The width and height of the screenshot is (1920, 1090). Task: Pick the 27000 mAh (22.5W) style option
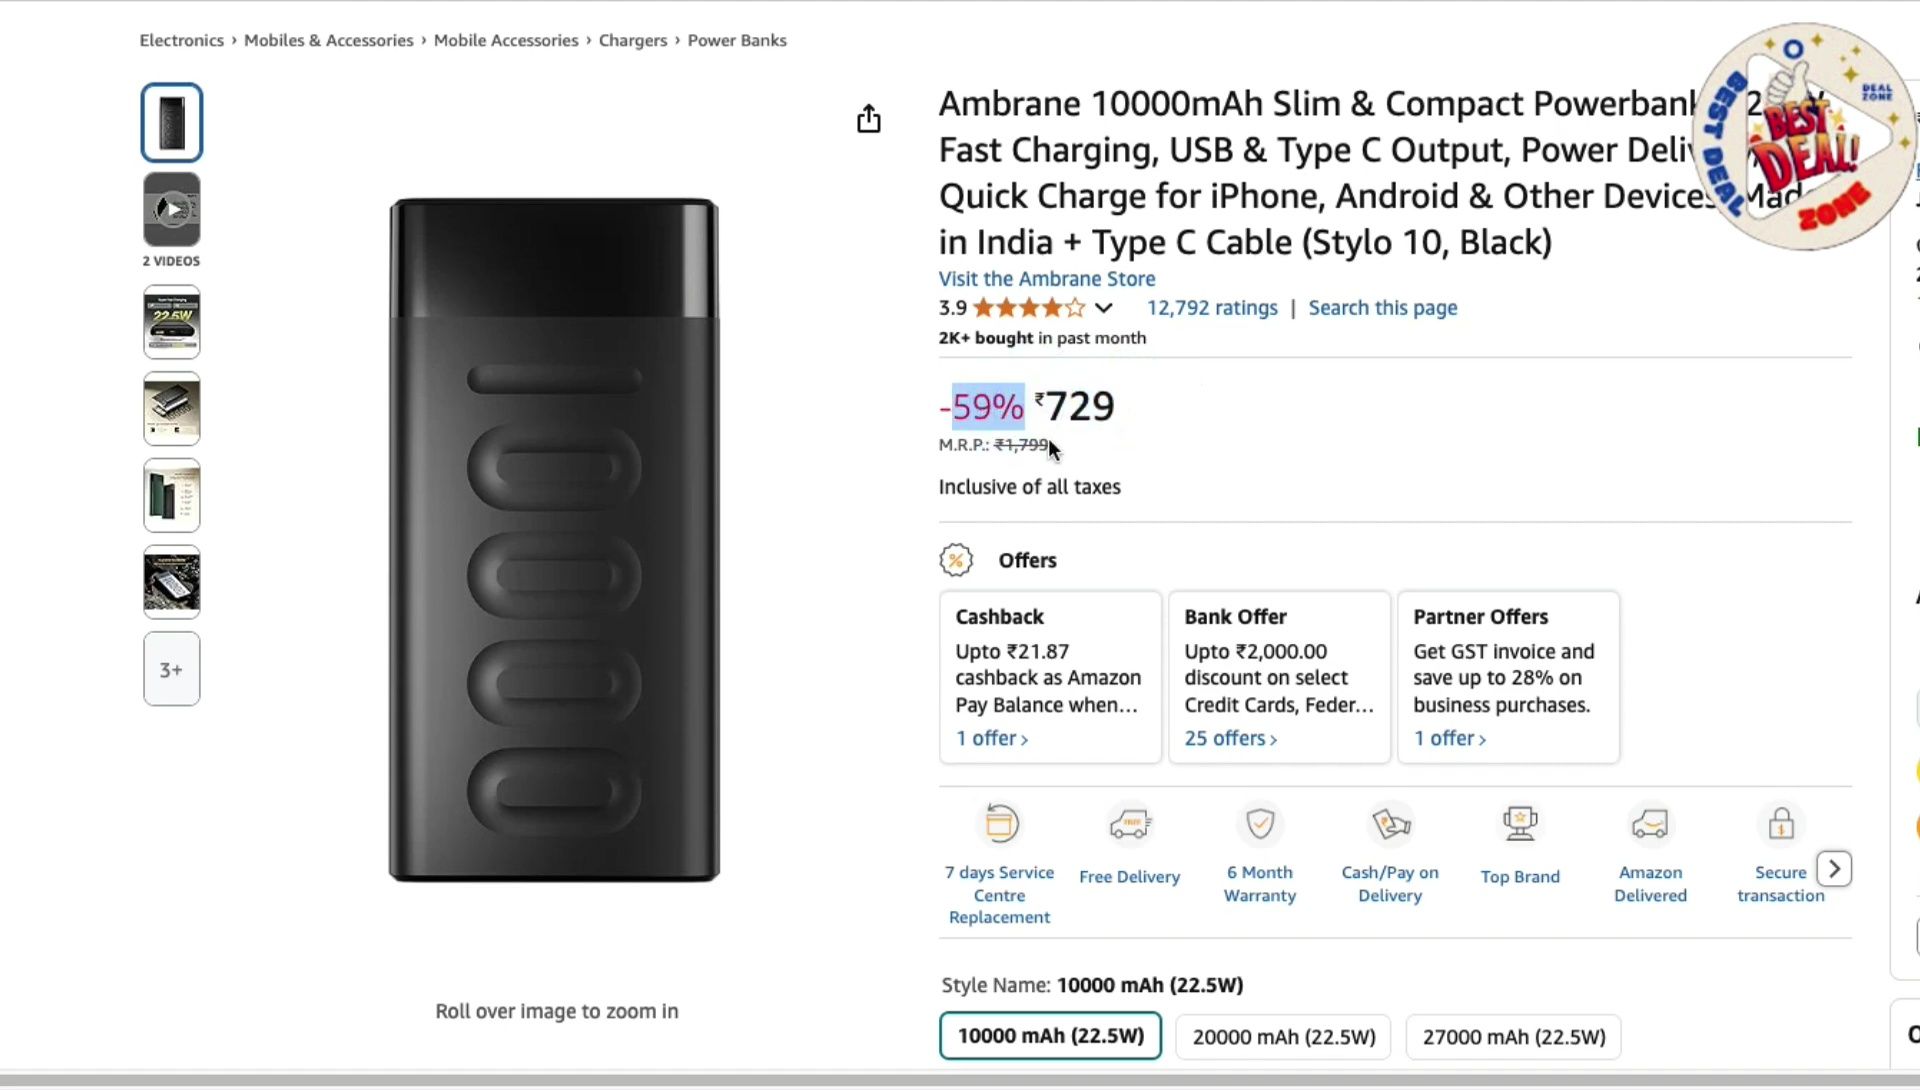[x=1513, y=1037]
